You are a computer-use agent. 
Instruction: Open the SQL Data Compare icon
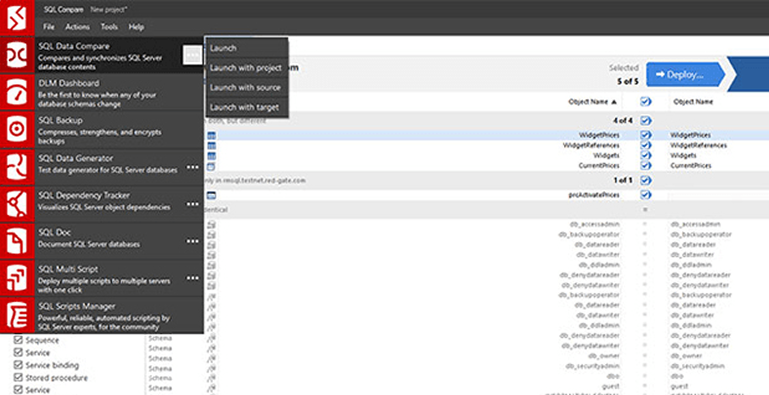[17, 55]
